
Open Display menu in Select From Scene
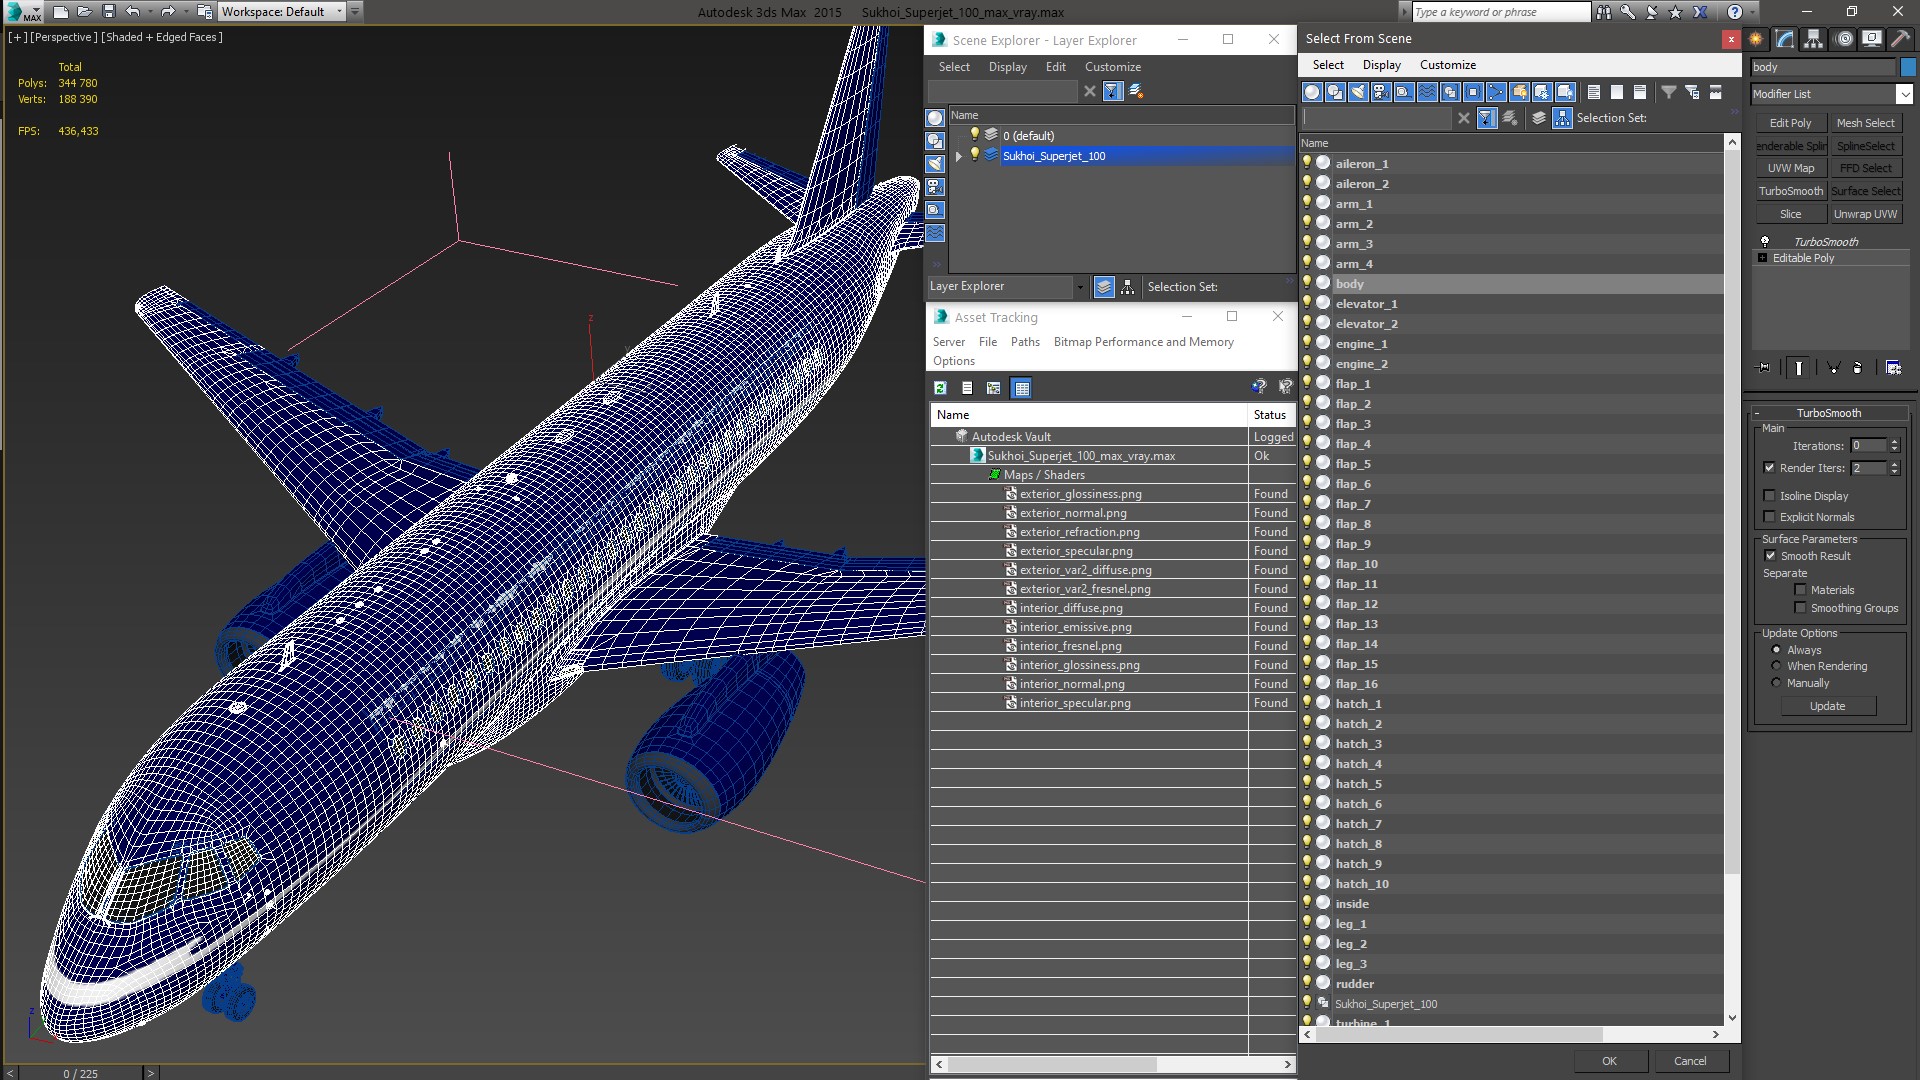tap(1381, 65)
